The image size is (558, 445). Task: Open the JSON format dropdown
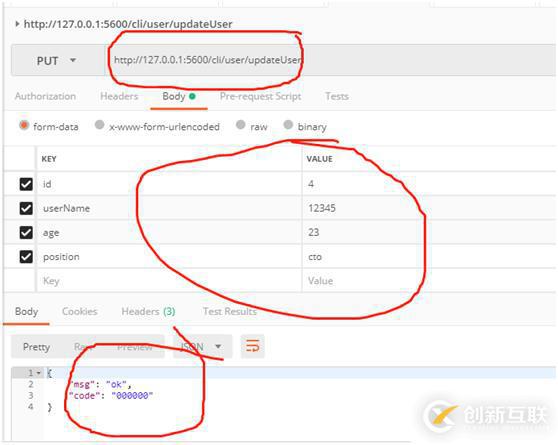[x=202, y=346]
